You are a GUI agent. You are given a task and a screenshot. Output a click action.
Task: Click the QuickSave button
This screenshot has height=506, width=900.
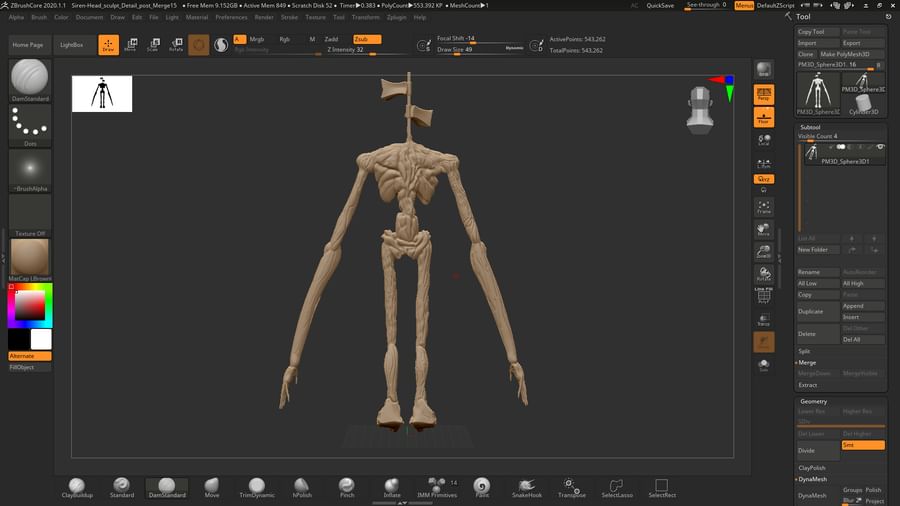coord(660,5)
